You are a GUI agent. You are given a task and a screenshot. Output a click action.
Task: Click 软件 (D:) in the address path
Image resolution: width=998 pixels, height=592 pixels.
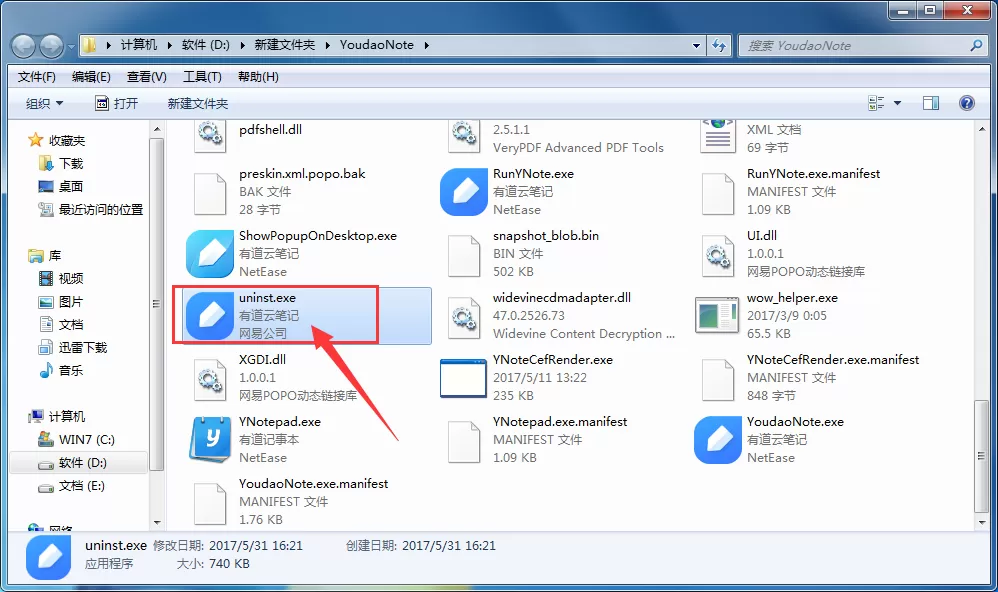206,45
